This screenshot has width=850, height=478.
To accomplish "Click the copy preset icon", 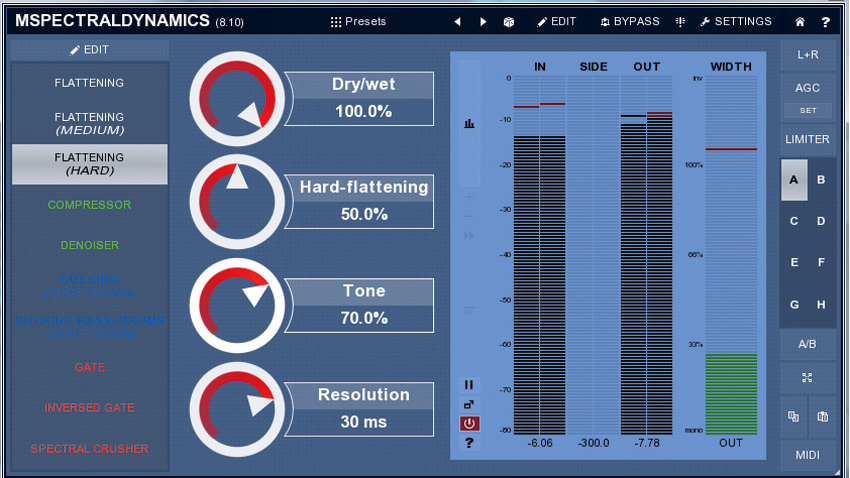I will coord(794,416).
